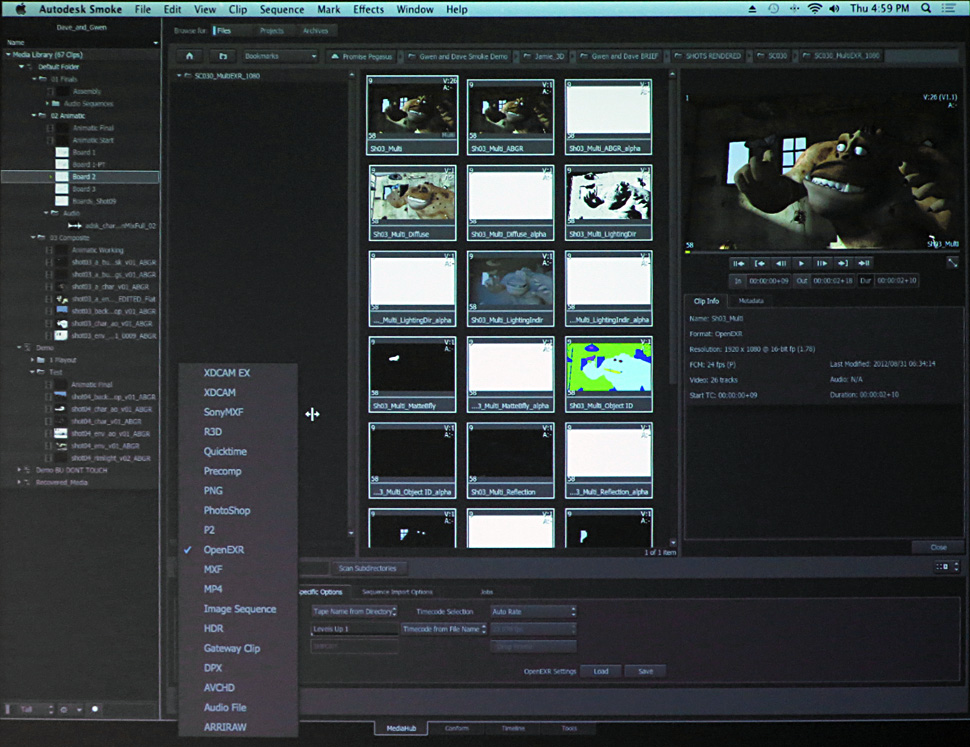Open the Bookmarks dropdown
Image resolution: width=970 pixels, height=747 pixels.
point(279,56)
